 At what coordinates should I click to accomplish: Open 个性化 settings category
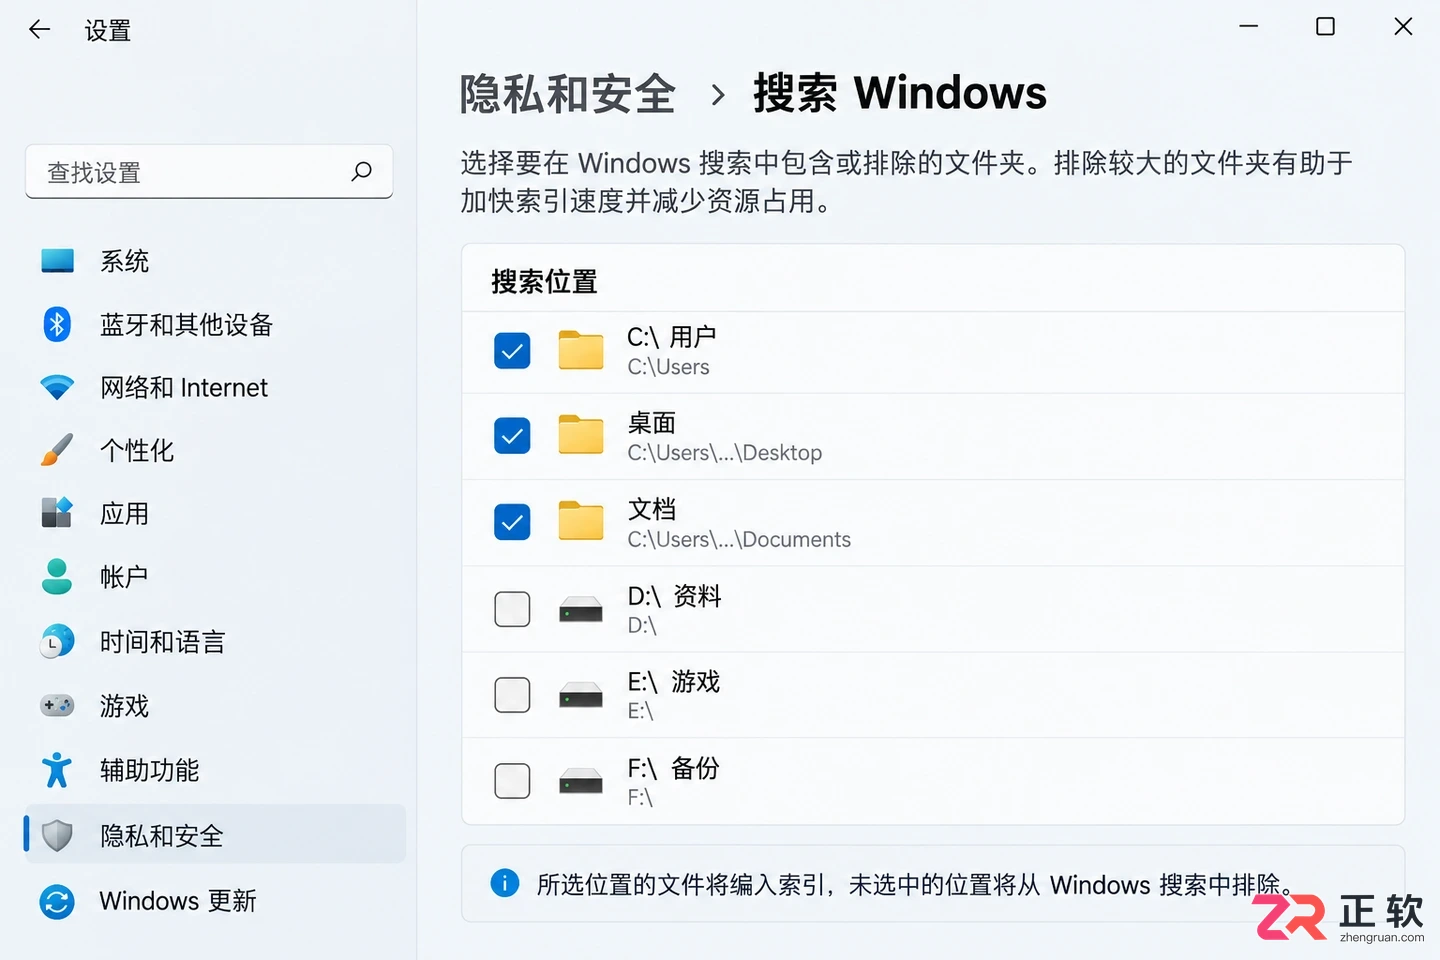coord(215,450)
